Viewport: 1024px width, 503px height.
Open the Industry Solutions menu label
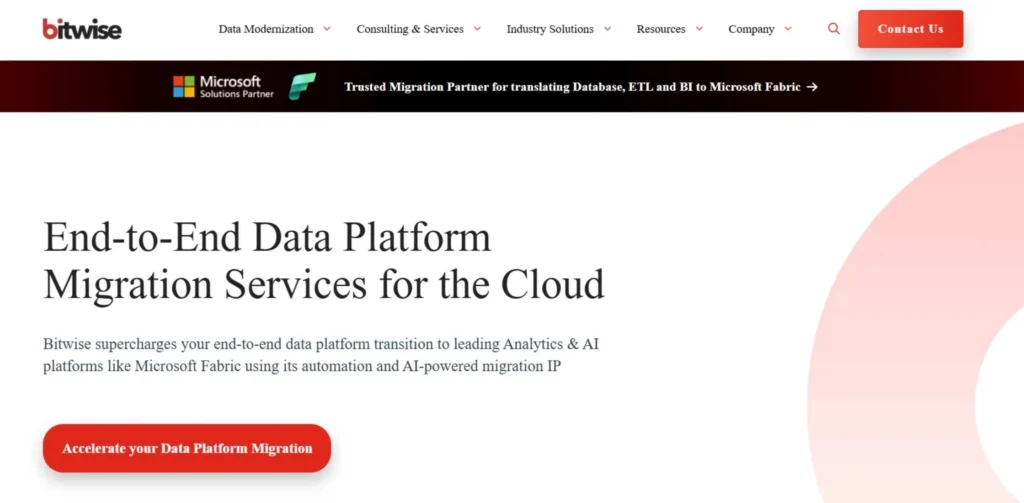pos(550,29)
